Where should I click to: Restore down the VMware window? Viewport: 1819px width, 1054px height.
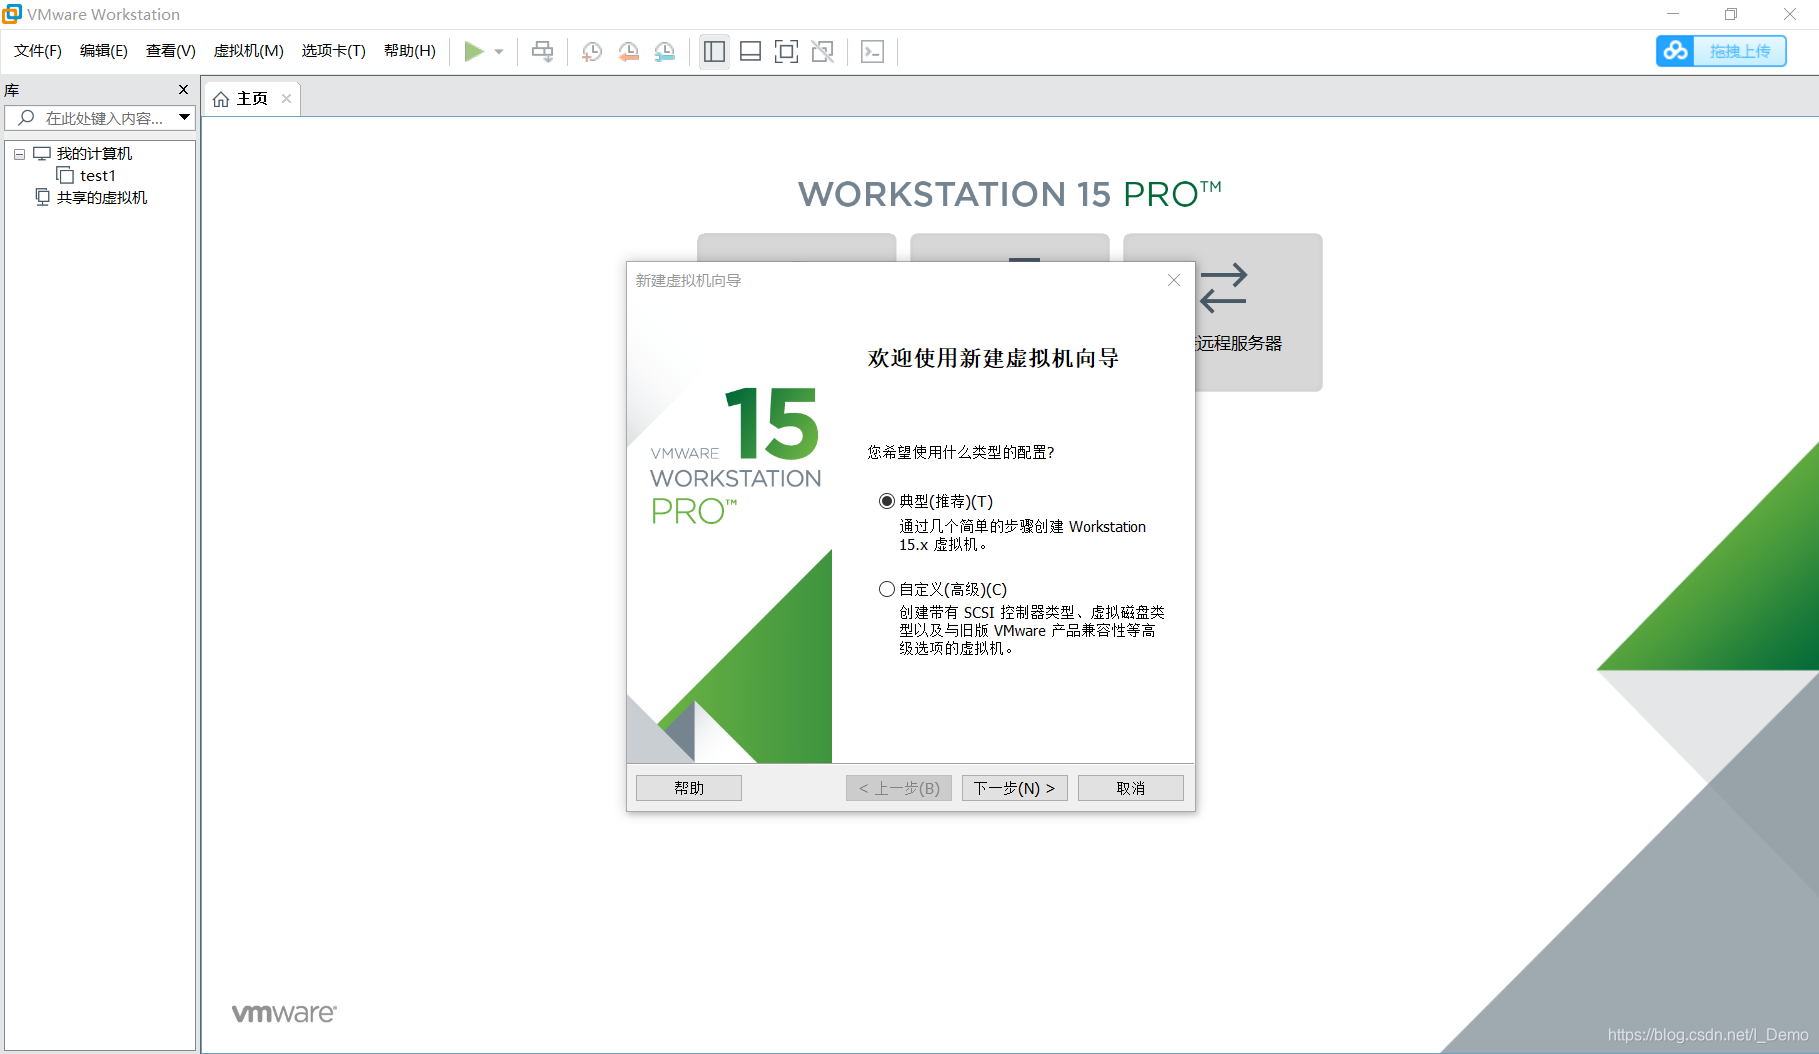pyautogui.click(x=1731, y=14)
